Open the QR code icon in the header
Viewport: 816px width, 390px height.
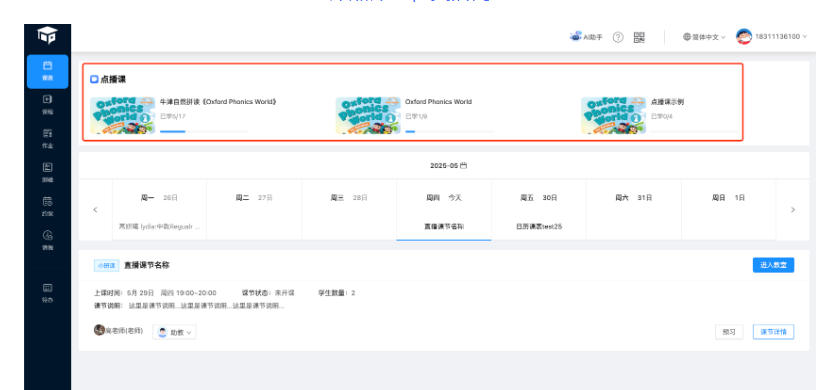tap(639, 37)
